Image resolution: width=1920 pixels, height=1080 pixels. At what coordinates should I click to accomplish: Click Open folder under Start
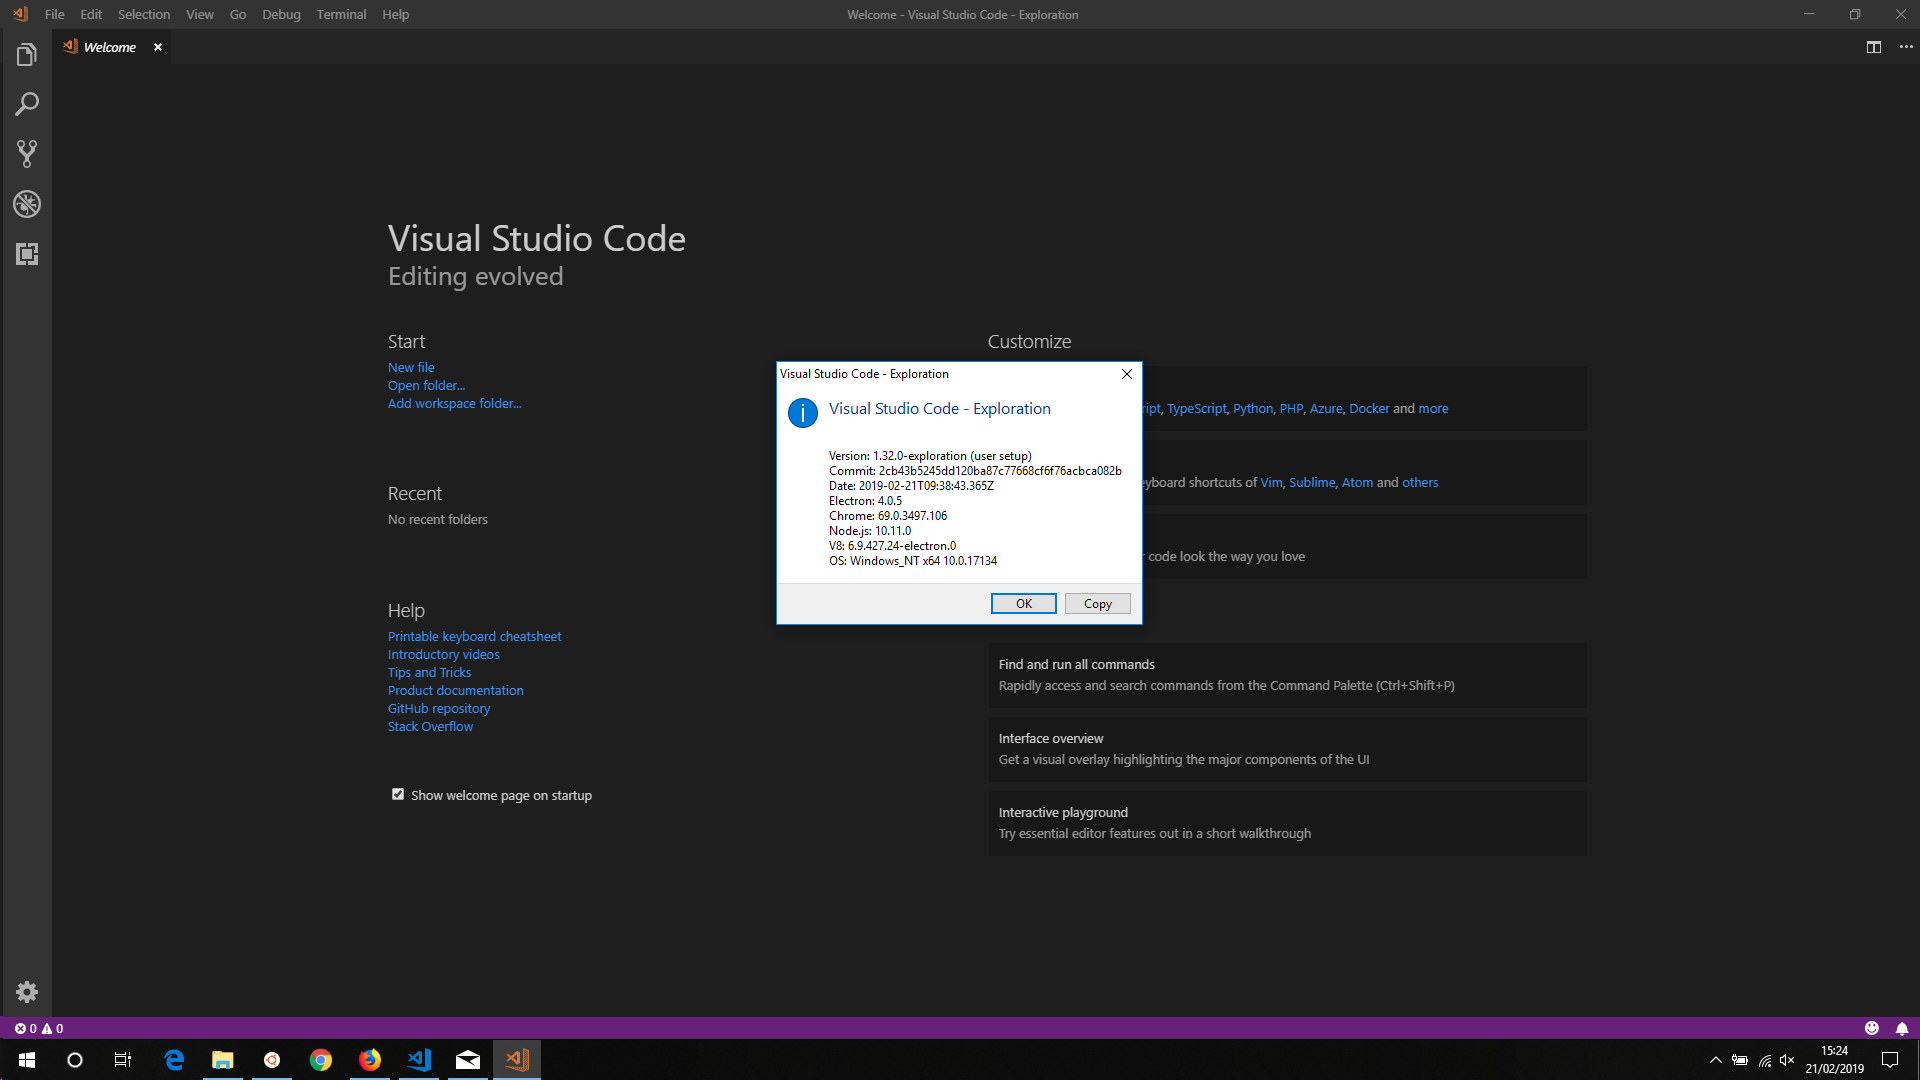point(426,385)
